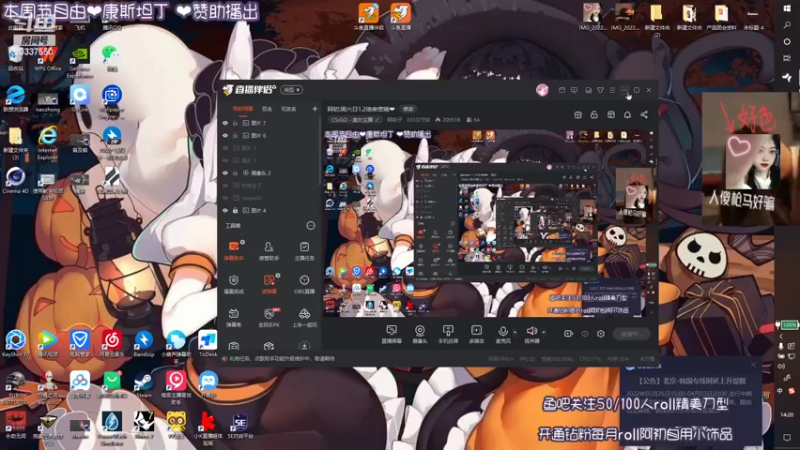Toggle lock on 摄像头 2 layer

point(235,173)
